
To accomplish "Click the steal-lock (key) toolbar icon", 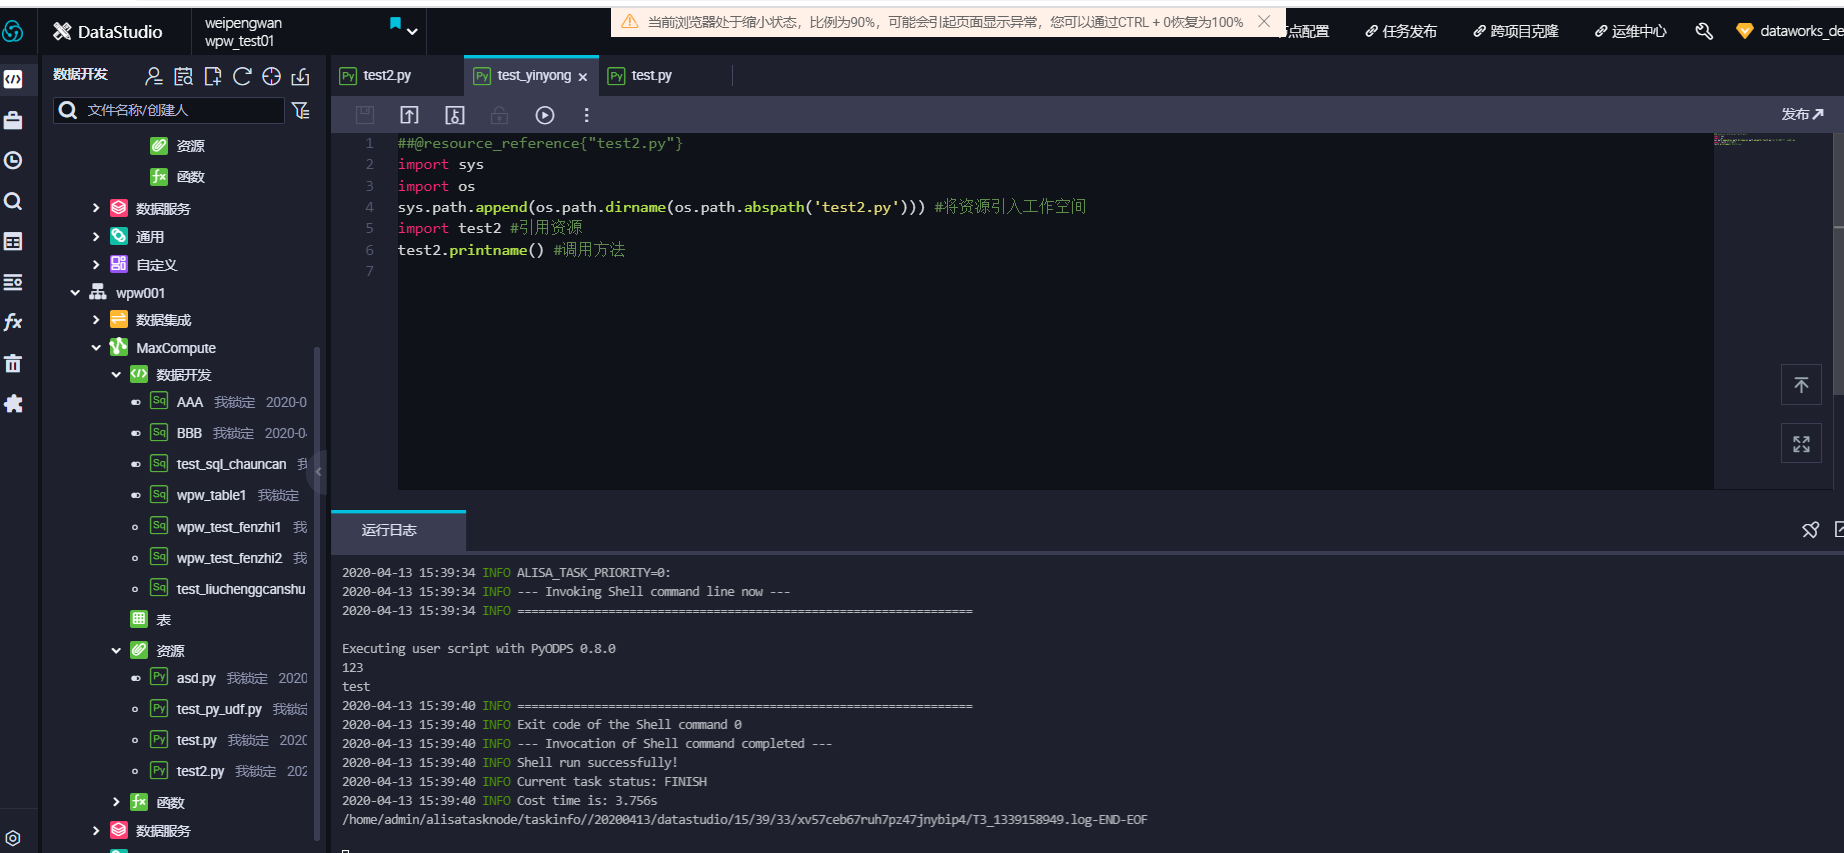I will (x=455, y=115).
